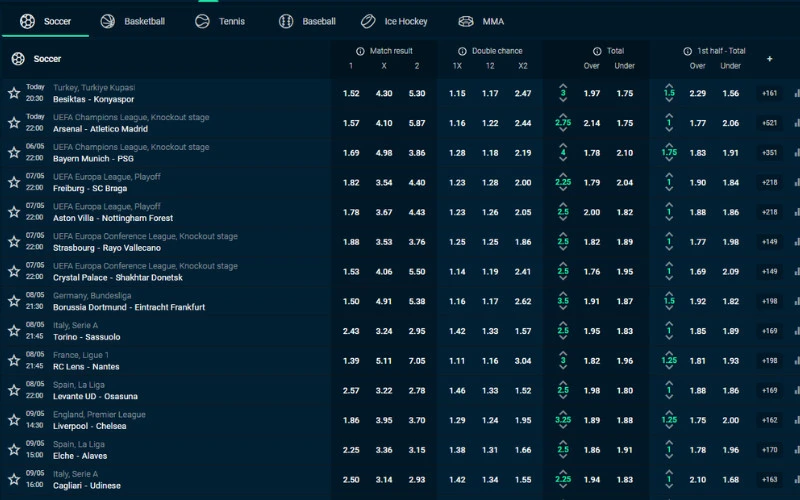Choose 1X double chance 1.23 for Freiburg
The image size is (800, 500).
tap(457, 182)
